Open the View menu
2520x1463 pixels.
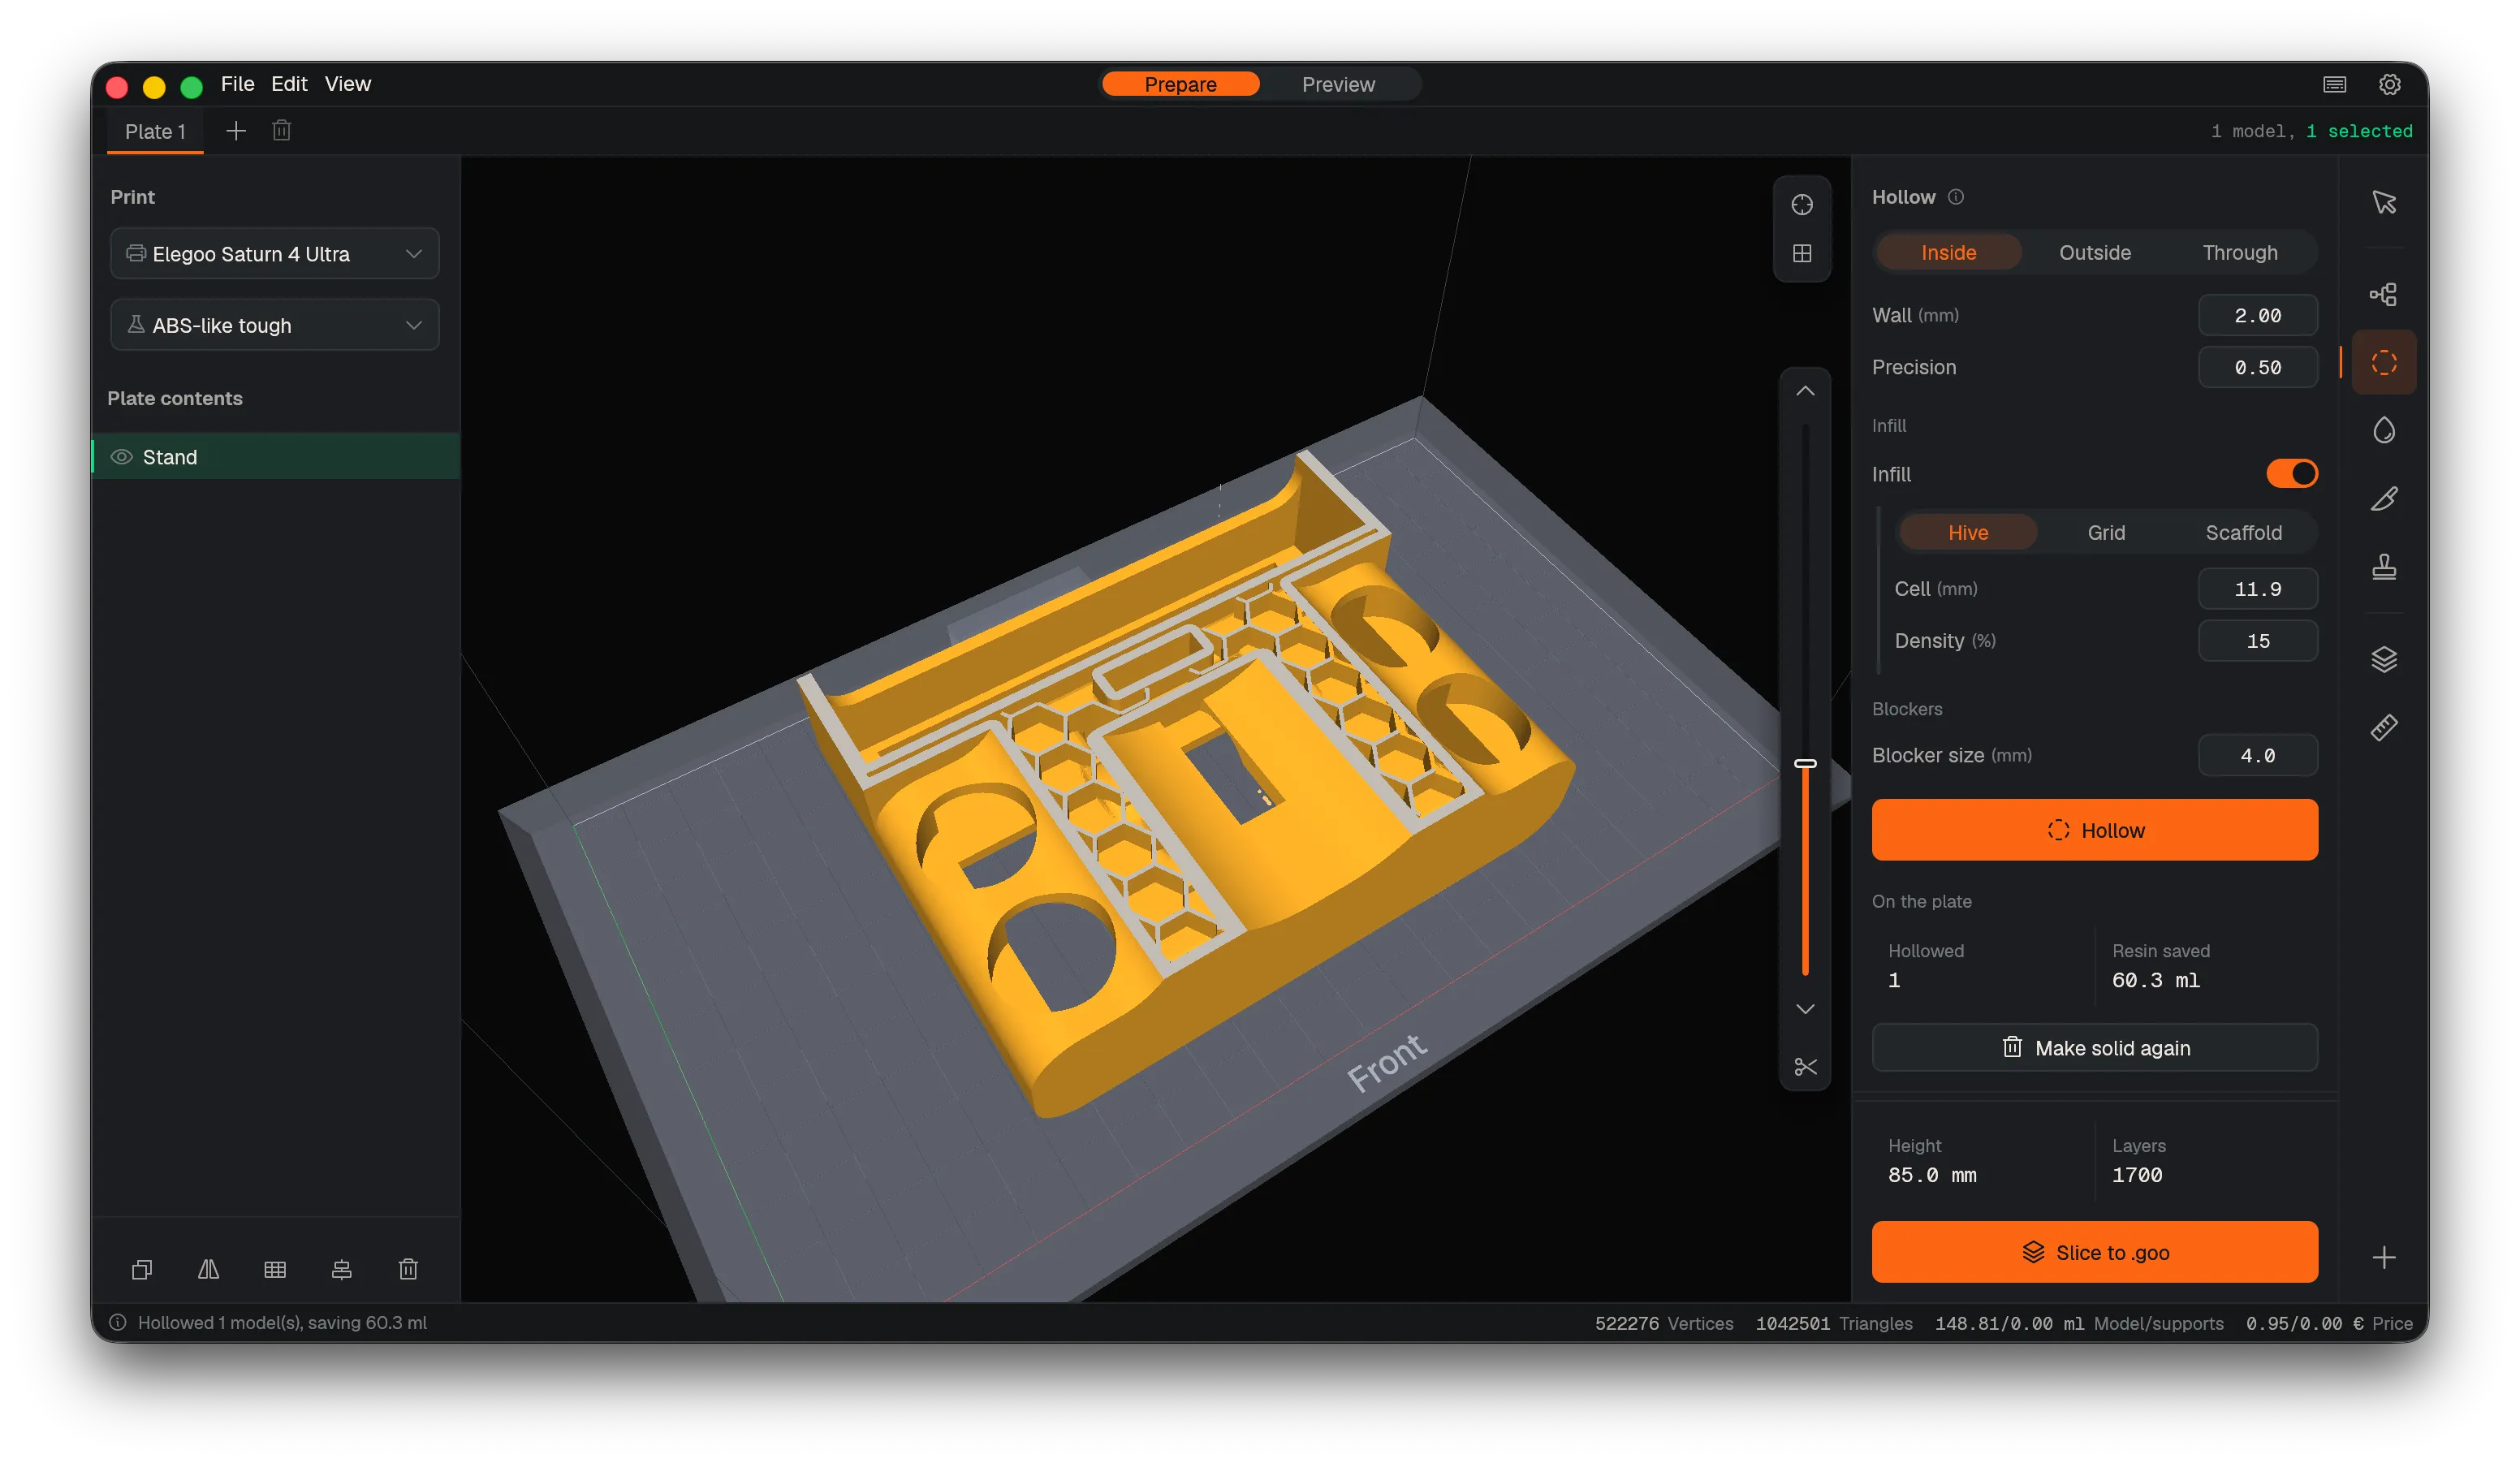click(347, 84)
